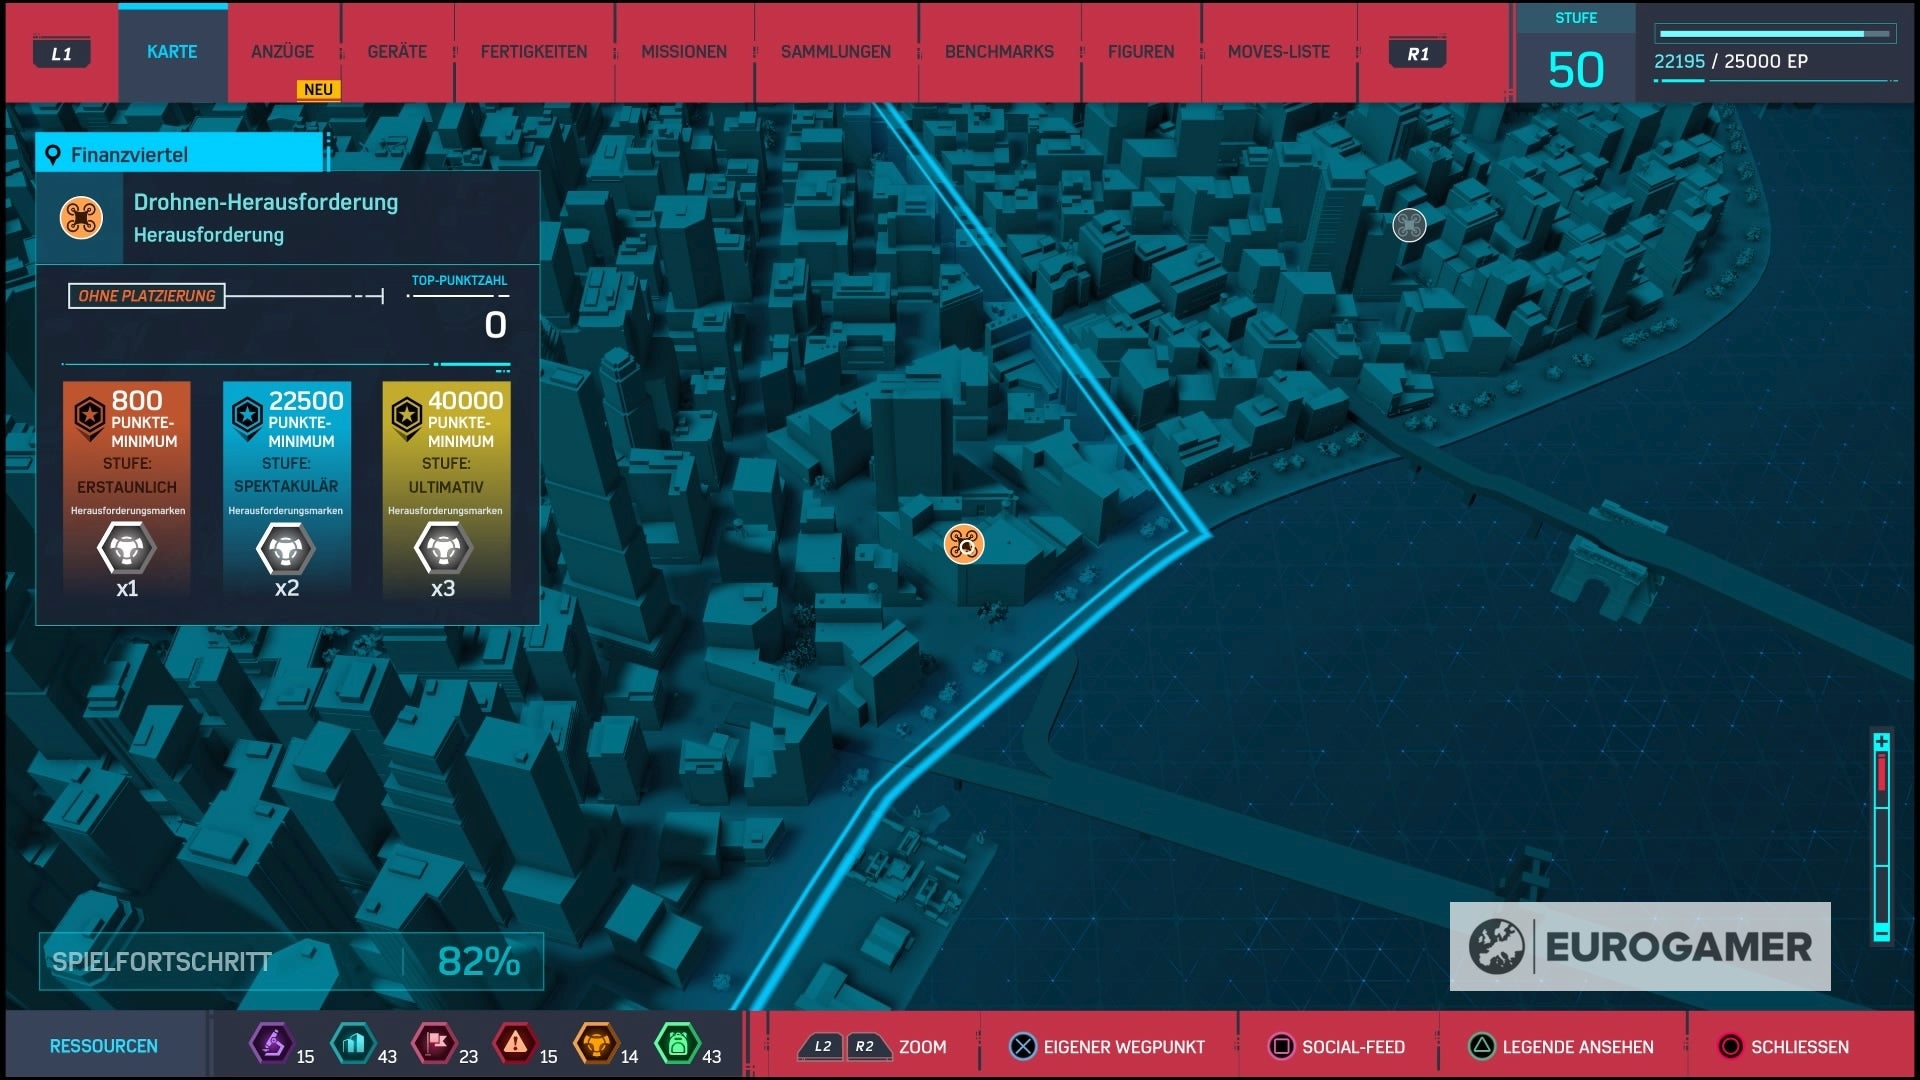Click the drone icon in challenge panel header
This screenshot has height=1080, width=1920.
point(81,217)
